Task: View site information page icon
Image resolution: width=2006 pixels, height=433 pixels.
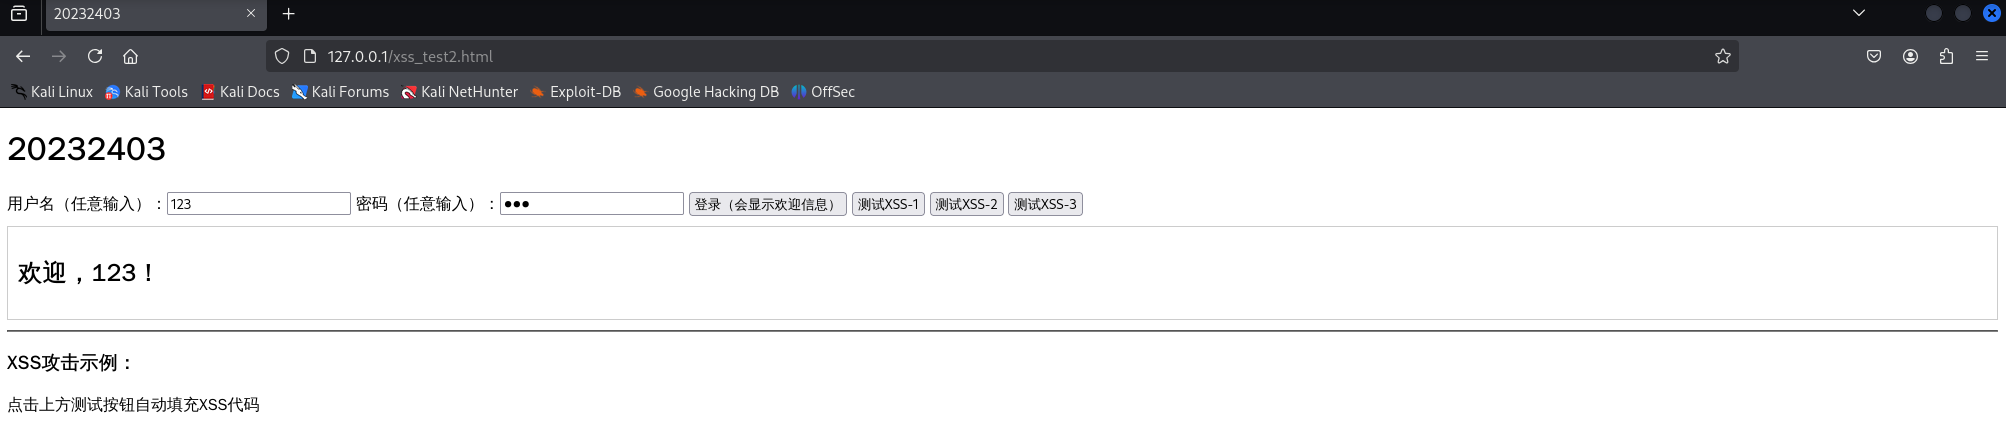Action: (310, 56)
